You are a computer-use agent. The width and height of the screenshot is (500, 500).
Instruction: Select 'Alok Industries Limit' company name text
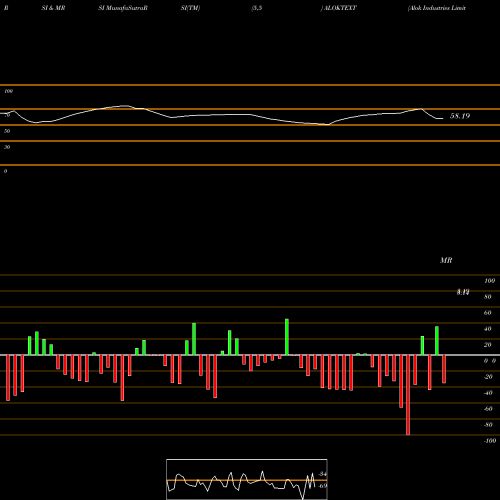coord(437,8)
